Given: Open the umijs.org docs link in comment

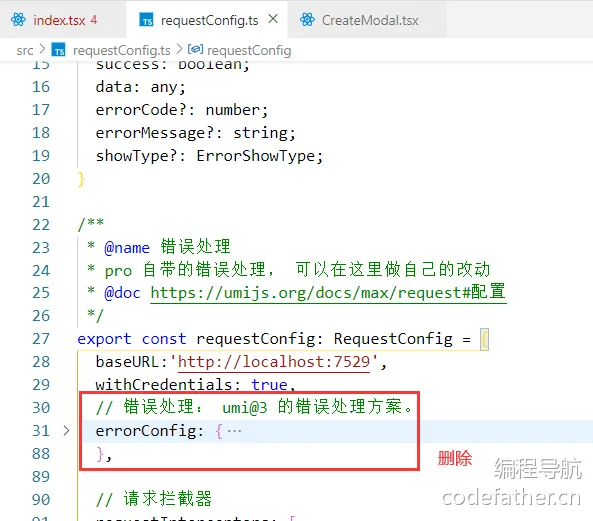Looking at the screenshot, I should (x=328, y=293).
